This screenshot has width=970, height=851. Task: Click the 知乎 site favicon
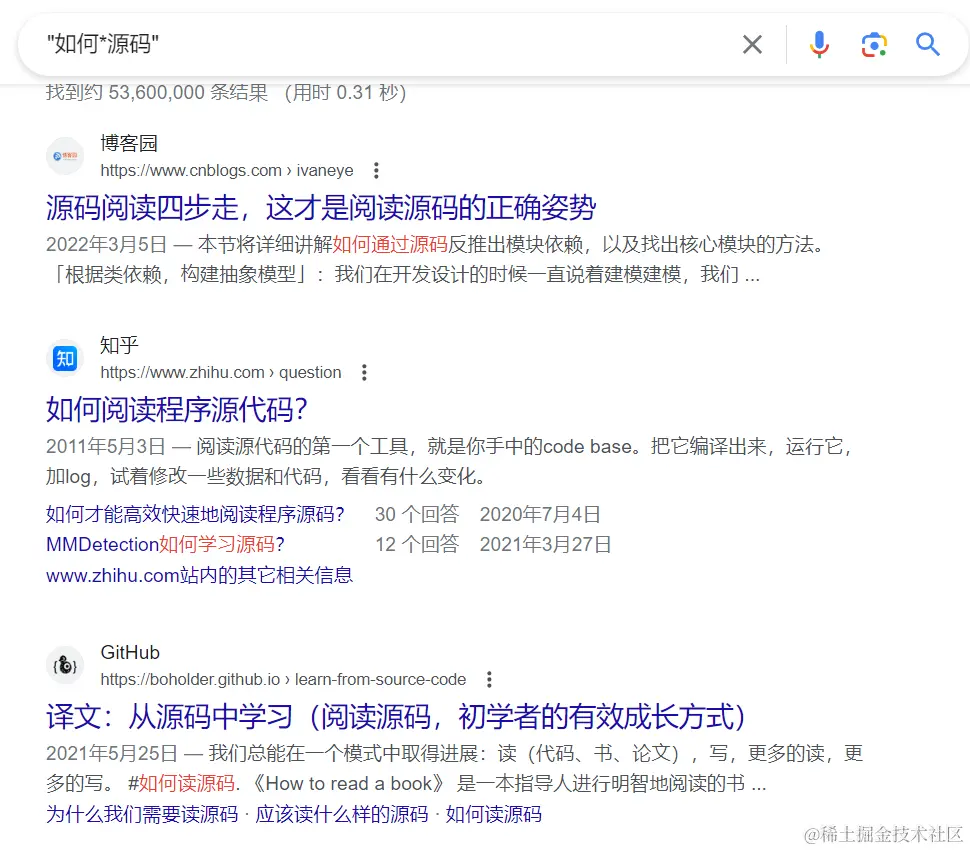[x=64, y=359]
